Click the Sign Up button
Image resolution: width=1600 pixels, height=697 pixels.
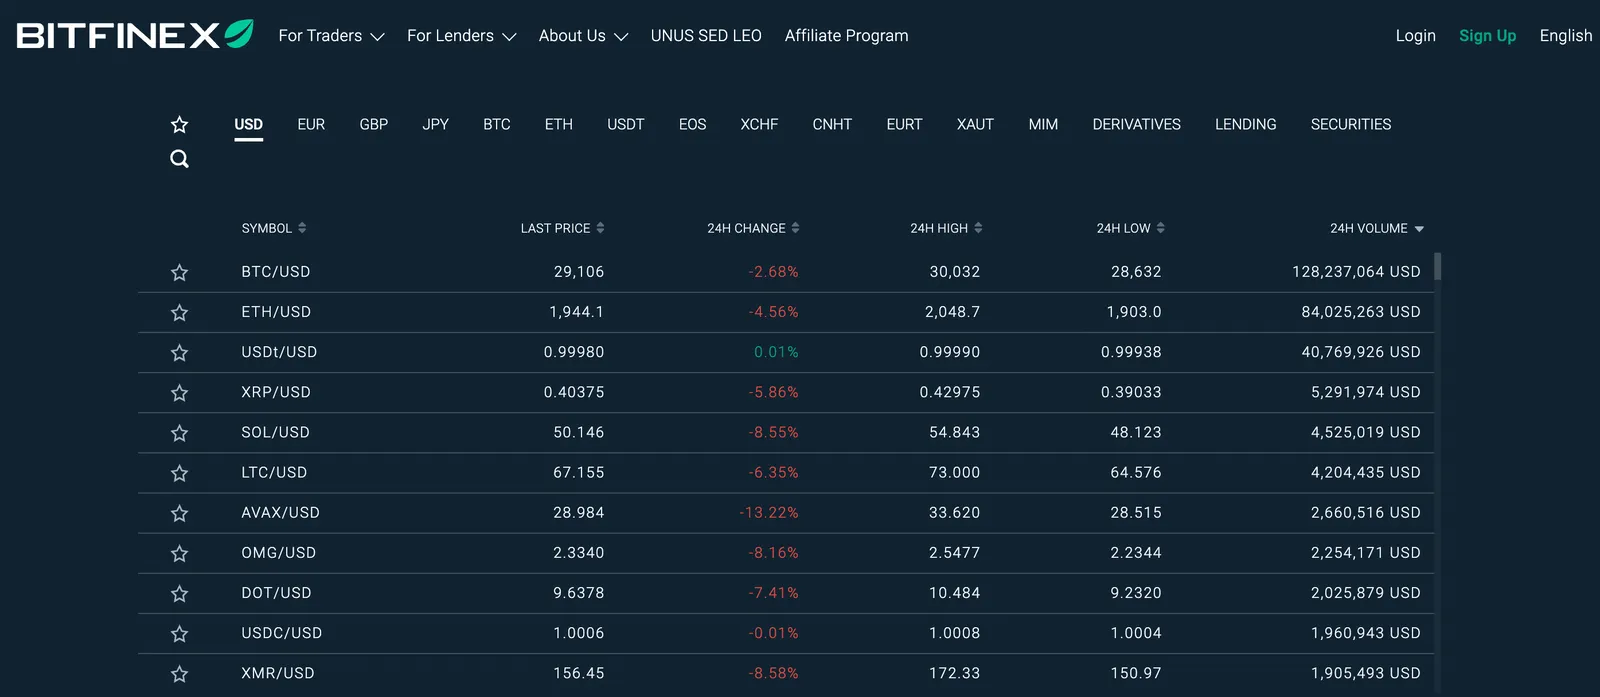(x=1488, y=36)
